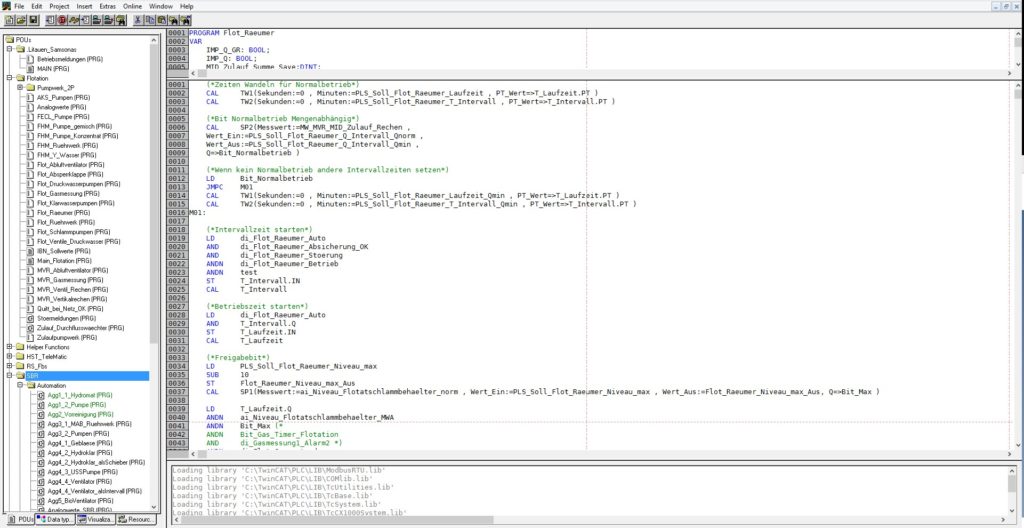
Task: Expand the Pumpwerk_2P folder
Action: pos(20,88)
